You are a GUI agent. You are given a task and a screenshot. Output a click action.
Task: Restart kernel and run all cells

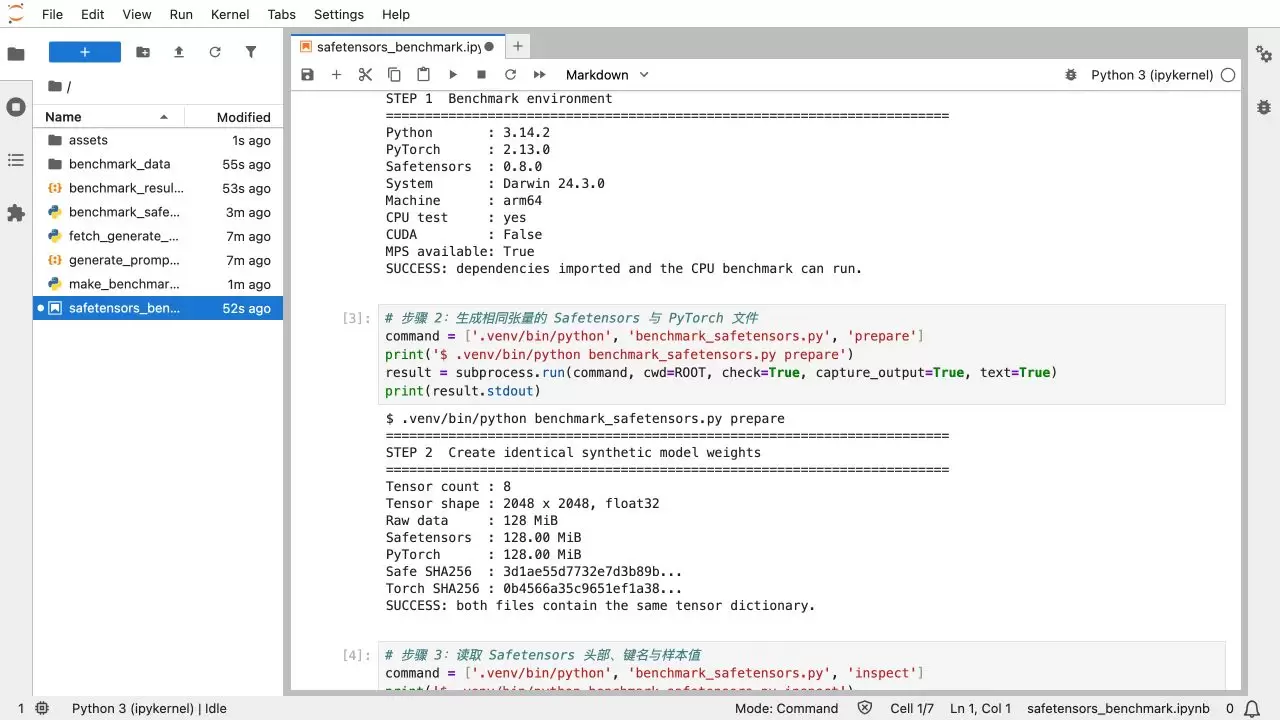pyautogui.click(x=539, y=75)
